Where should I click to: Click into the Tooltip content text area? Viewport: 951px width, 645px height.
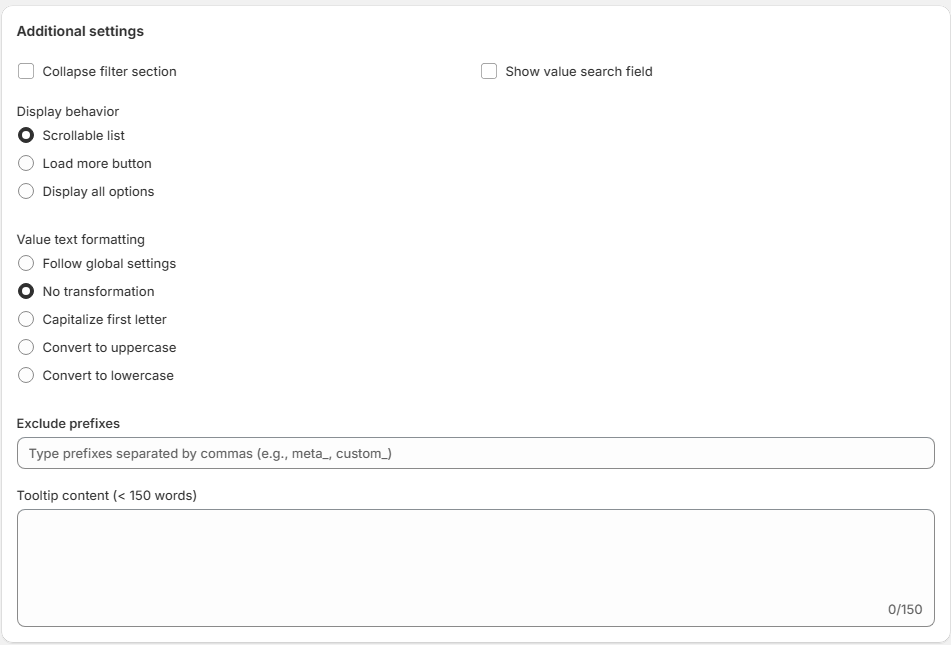tap(475, 560)
